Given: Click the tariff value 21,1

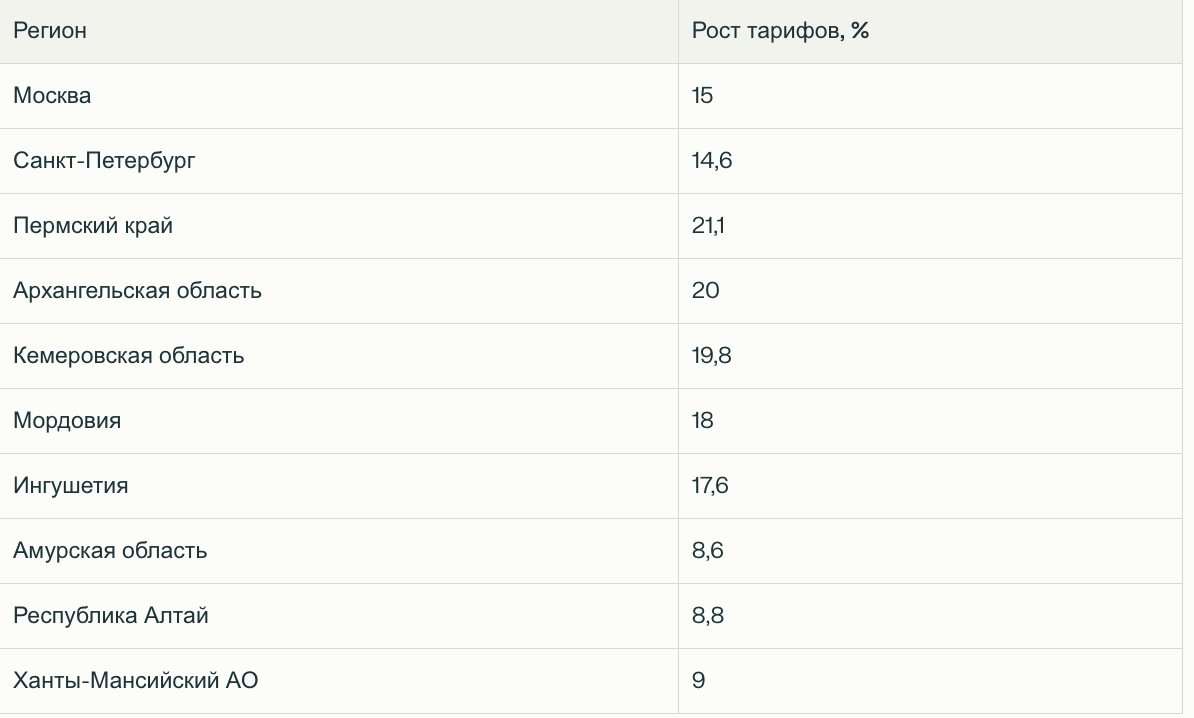Looking at the screenshot, I should coord(708,226).
